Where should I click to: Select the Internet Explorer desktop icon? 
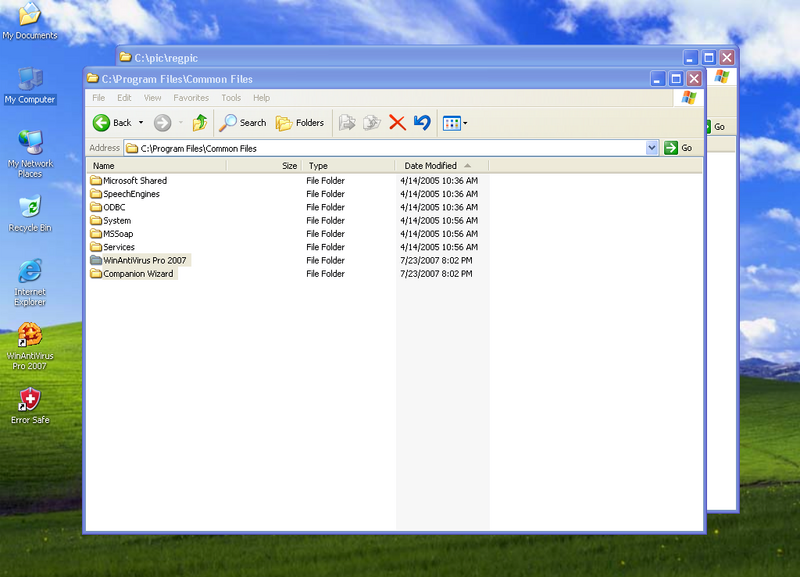(x=30, y=283)
